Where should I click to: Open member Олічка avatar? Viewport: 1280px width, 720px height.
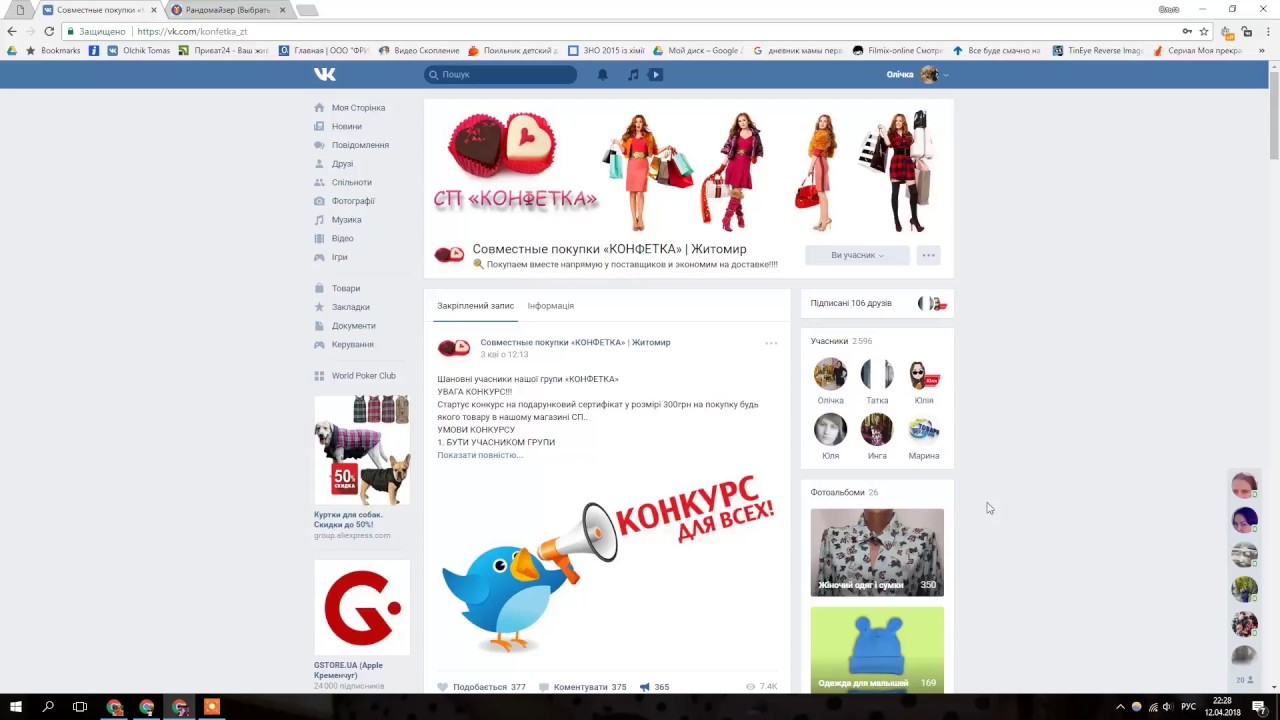point(830,374)
